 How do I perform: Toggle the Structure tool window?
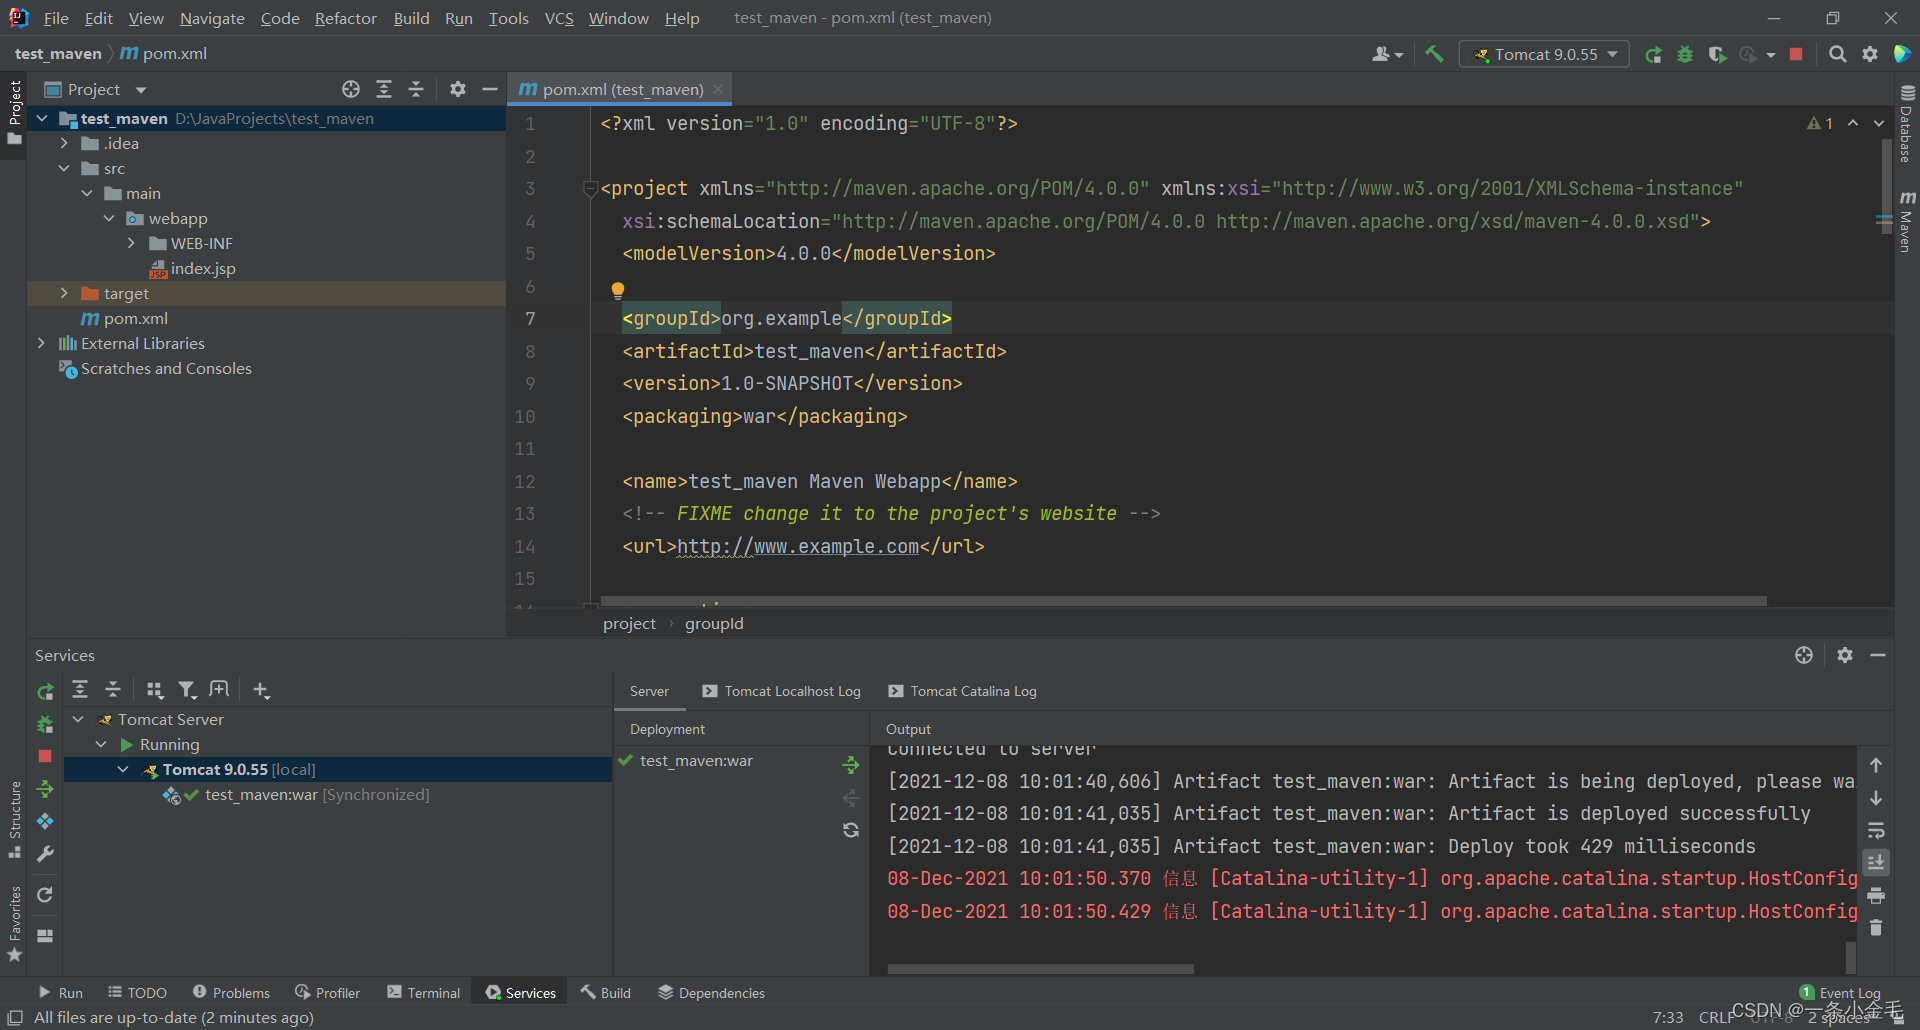(x=14, y=820)
